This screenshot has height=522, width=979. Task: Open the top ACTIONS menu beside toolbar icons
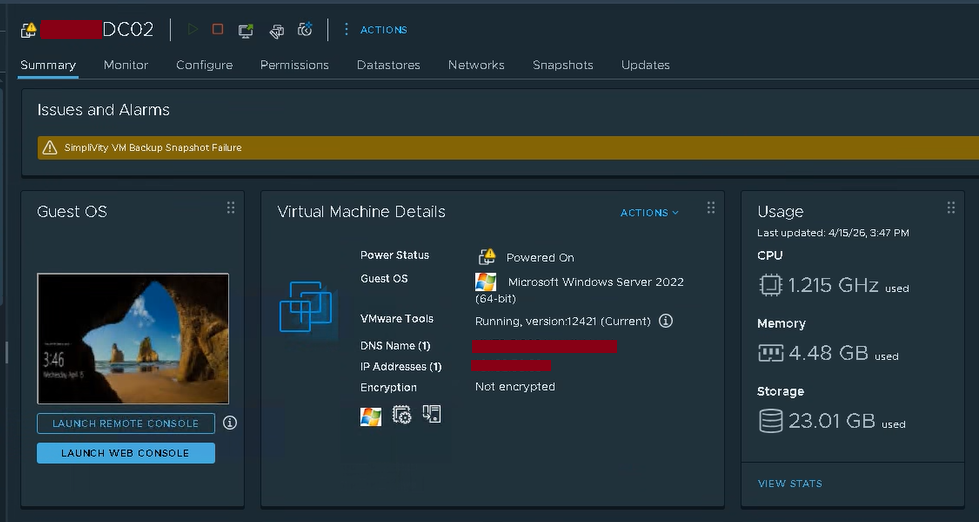pyautogui.click(x=375, y=30)
